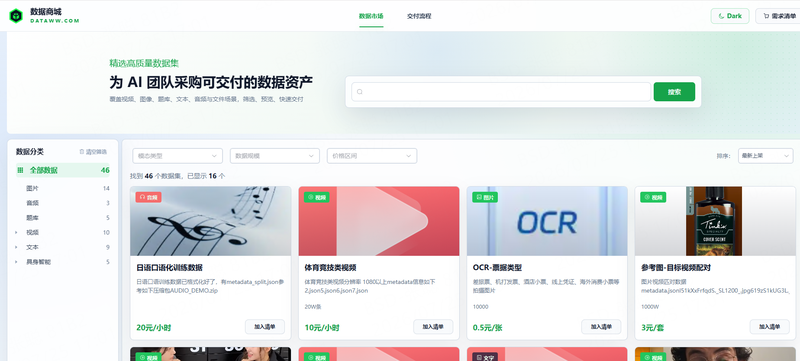Switch to the 交付流程 tab
The width and height of the screenshot is (800, 361).
pyautogui.click(x=419, y=16)
